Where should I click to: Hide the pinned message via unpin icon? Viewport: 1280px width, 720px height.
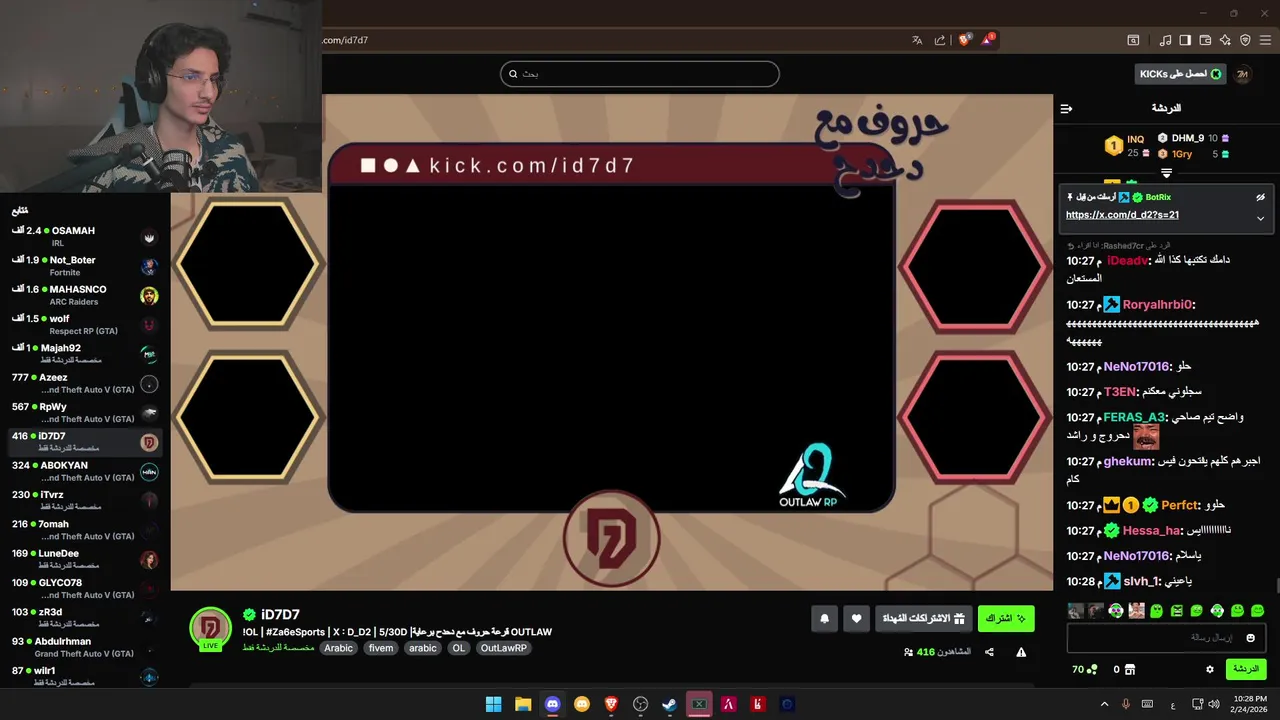1260,198
